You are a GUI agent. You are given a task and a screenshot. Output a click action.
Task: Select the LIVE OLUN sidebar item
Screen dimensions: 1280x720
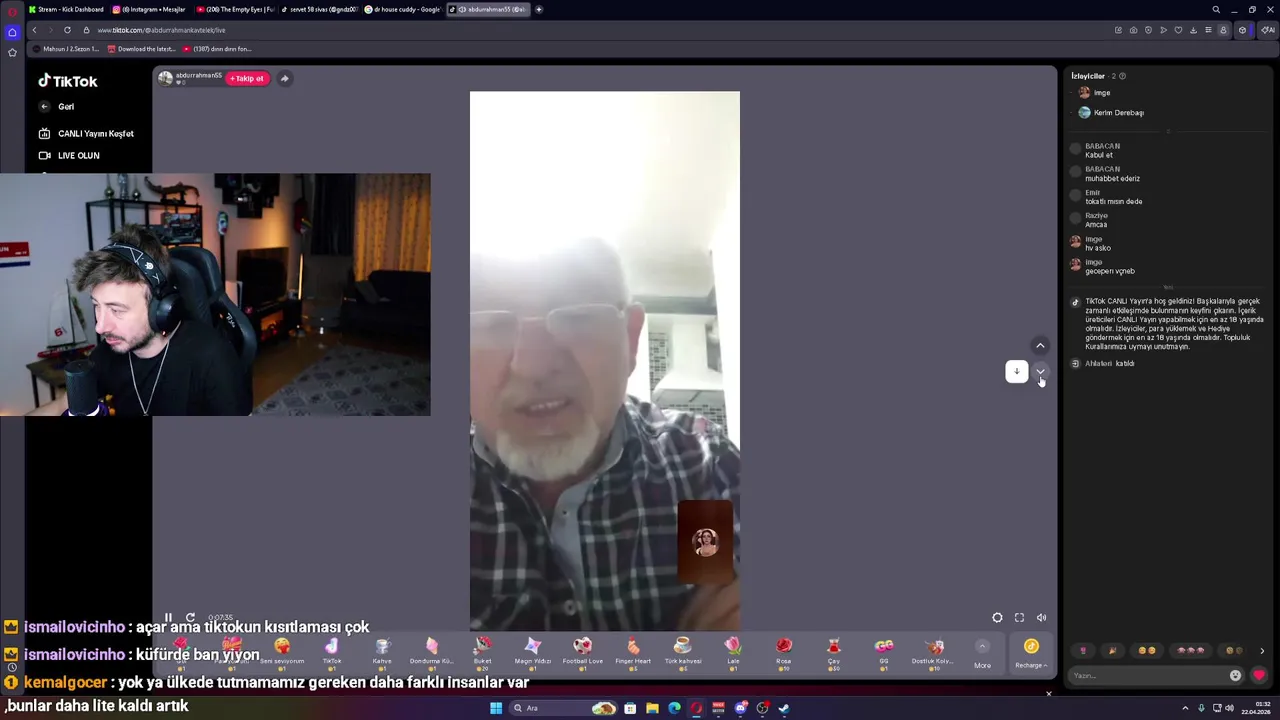point(69,155)
